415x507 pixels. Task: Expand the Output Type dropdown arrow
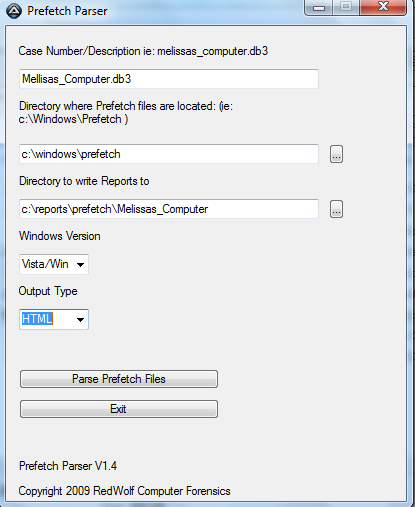(x=80, y=320)
